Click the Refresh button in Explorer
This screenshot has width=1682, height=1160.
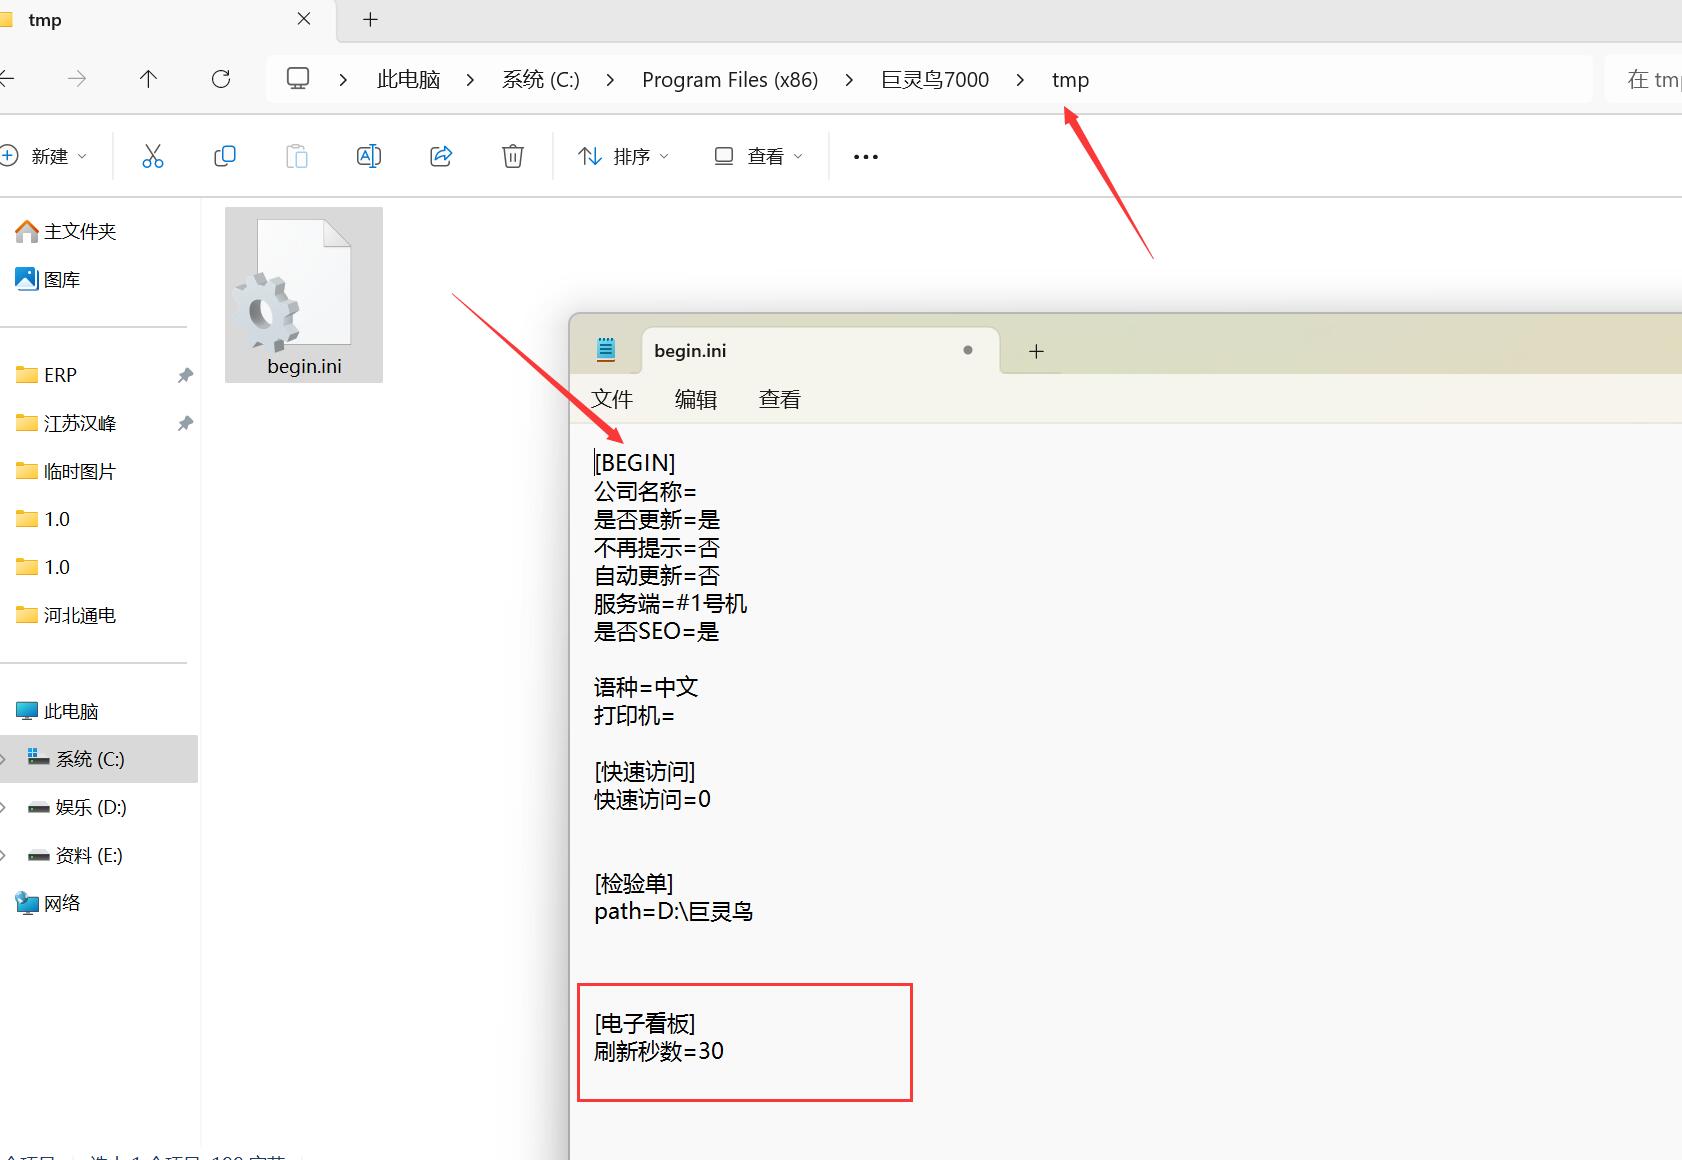click(221, 79)
